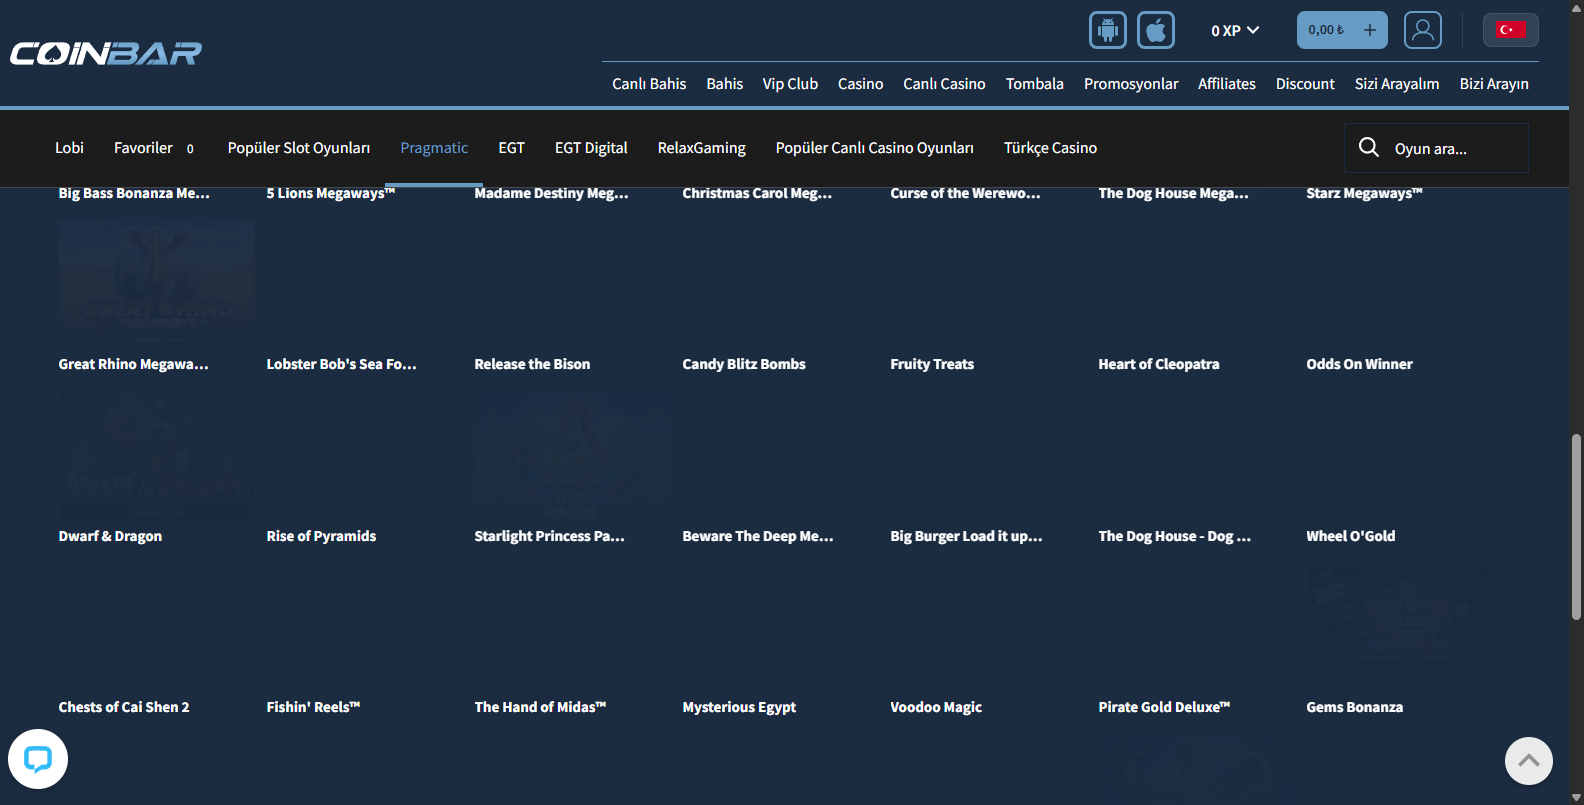
Task: Click The Dog House Mega... title
Action: coord(1174,193)
